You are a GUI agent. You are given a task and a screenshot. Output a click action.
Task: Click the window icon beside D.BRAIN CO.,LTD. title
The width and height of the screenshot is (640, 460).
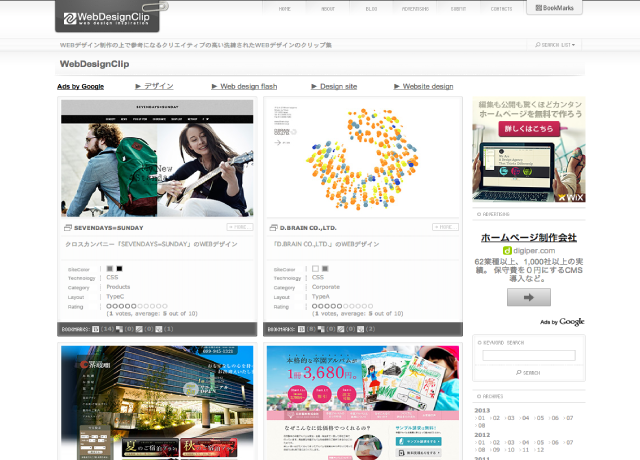(x=273, y=228)
